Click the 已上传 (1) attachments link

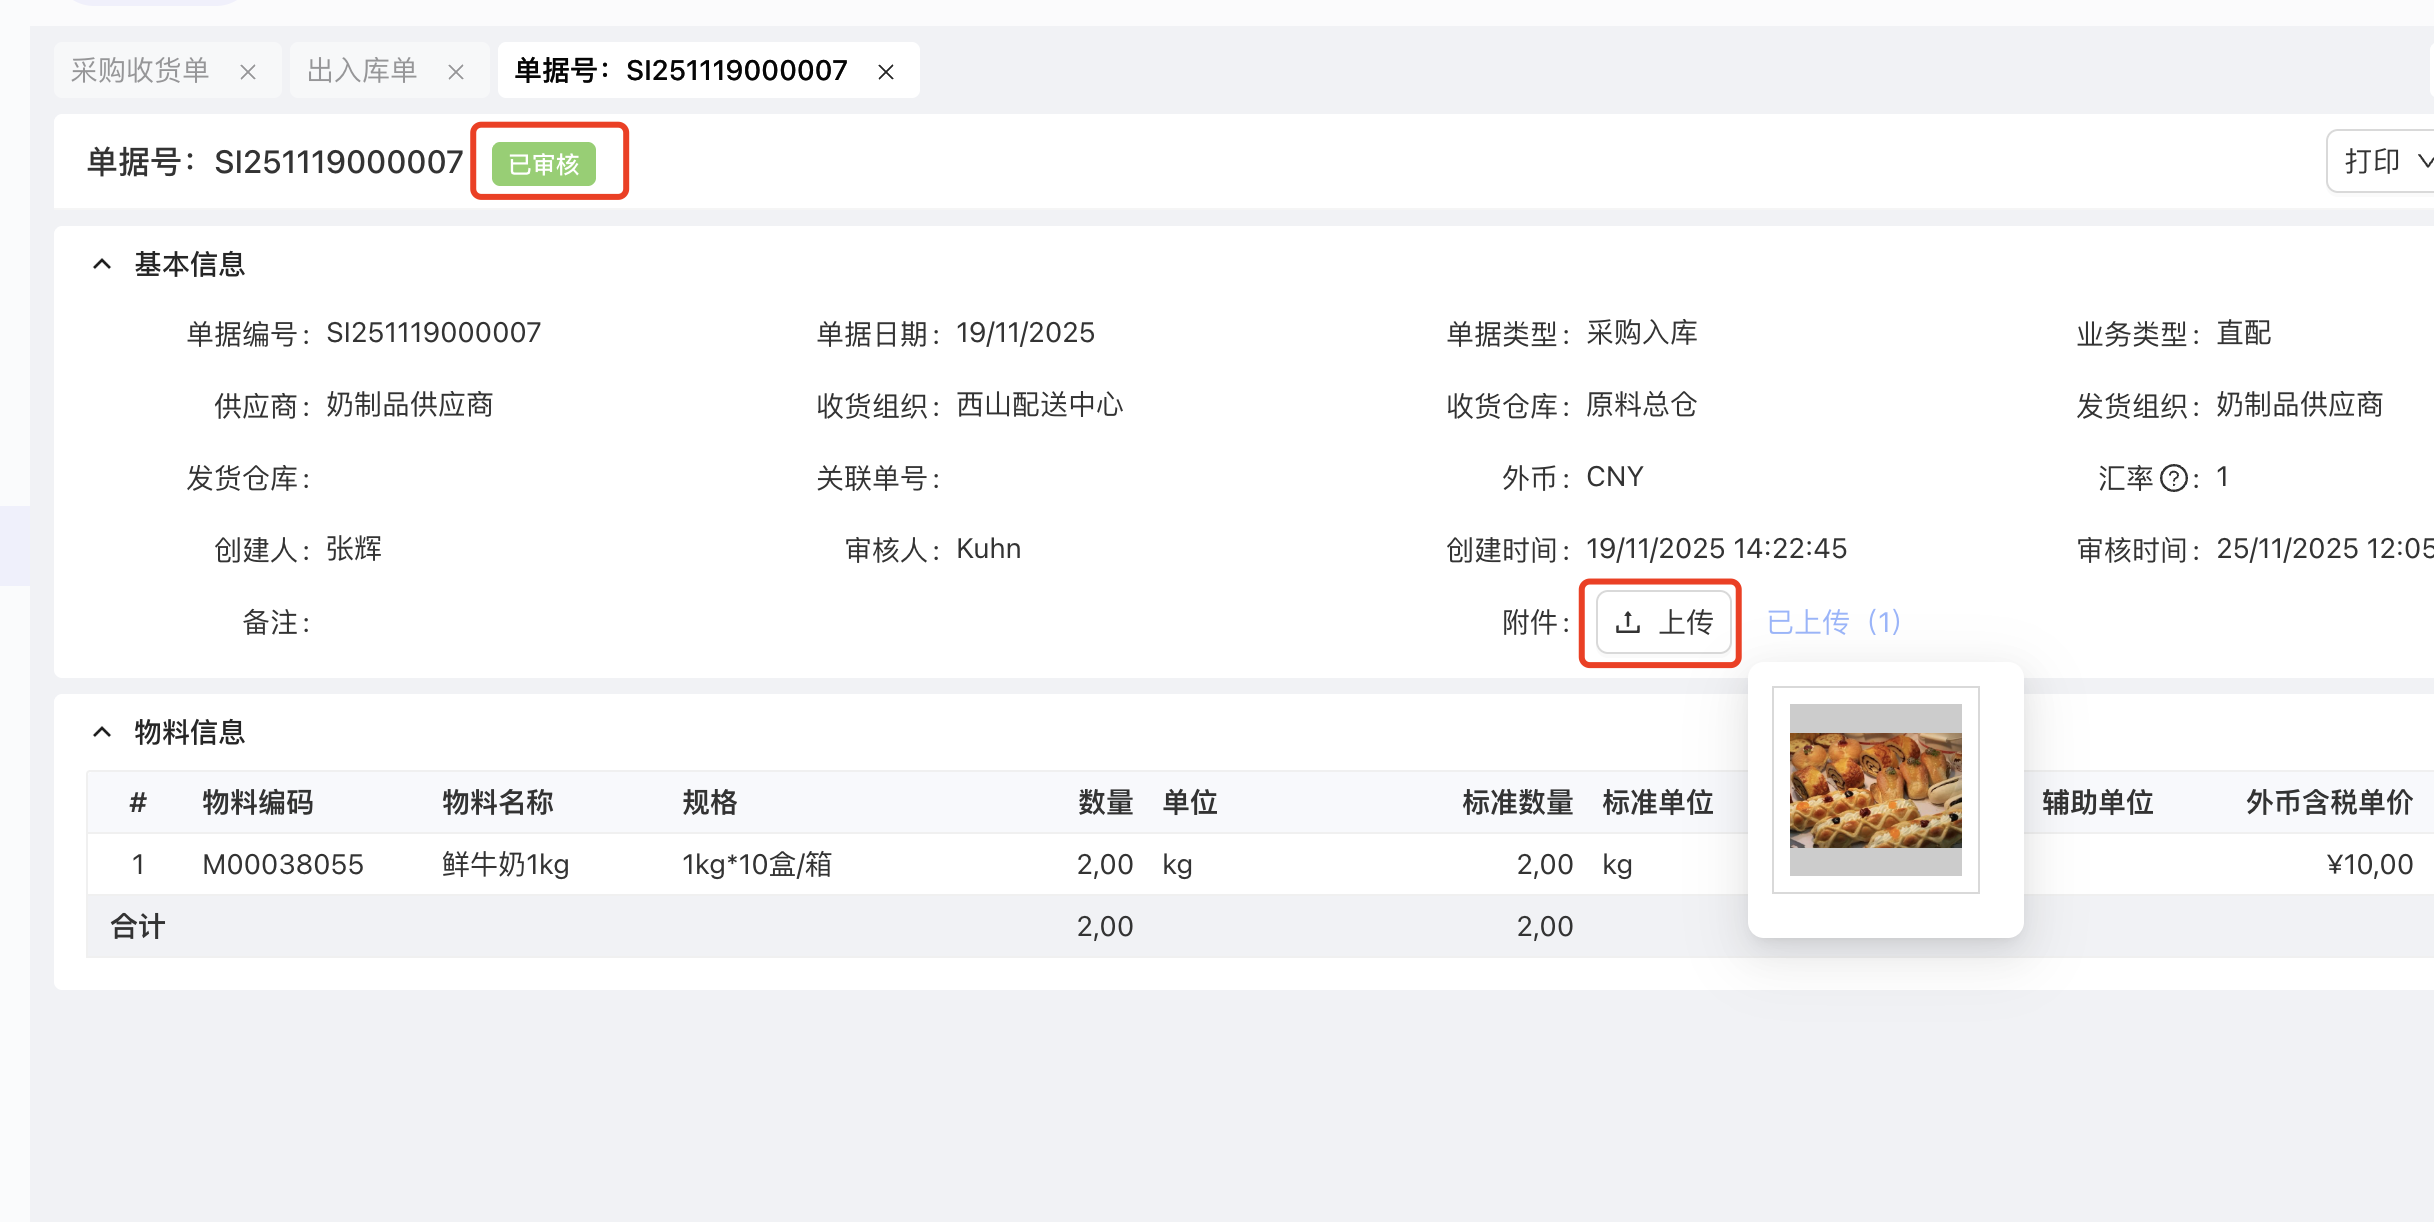1834,622
